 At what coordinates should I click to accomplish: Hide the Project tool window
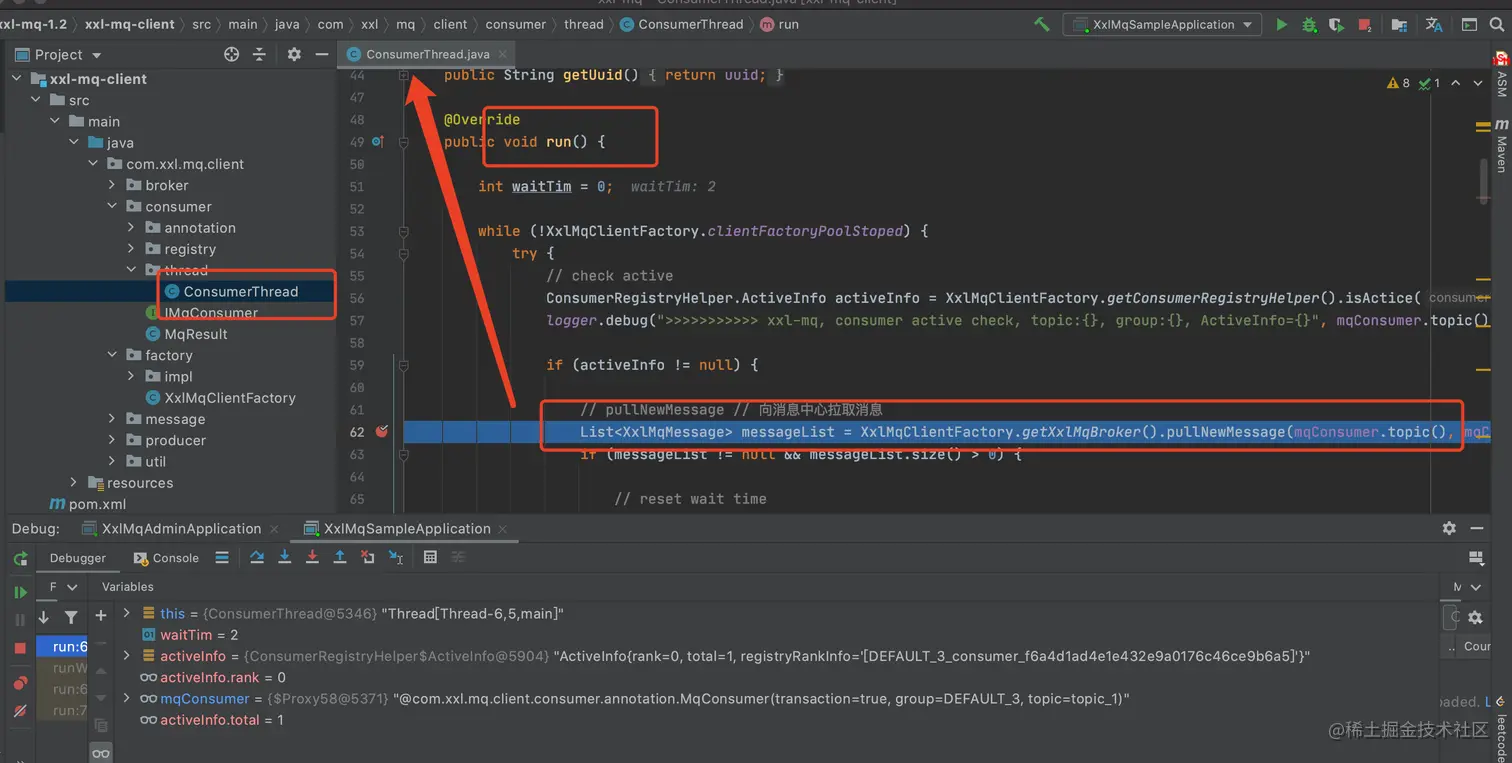pyautogui.click(x=321, y=54)
